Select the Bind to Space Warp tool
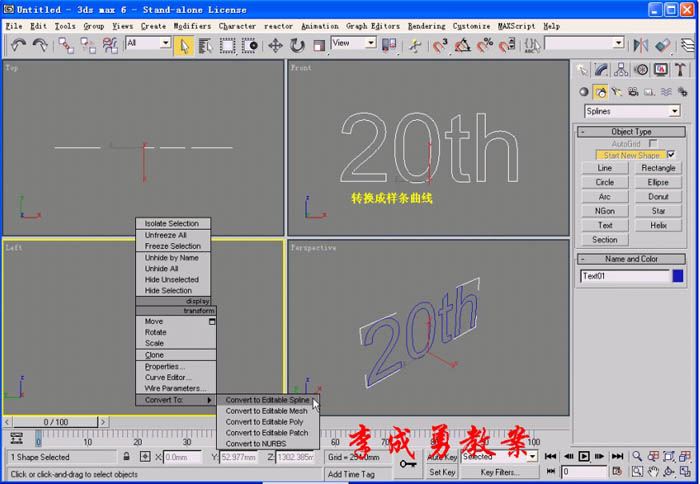Image resolution: width=700 pixels, height=484 pixels. click(x=110, y=45)
